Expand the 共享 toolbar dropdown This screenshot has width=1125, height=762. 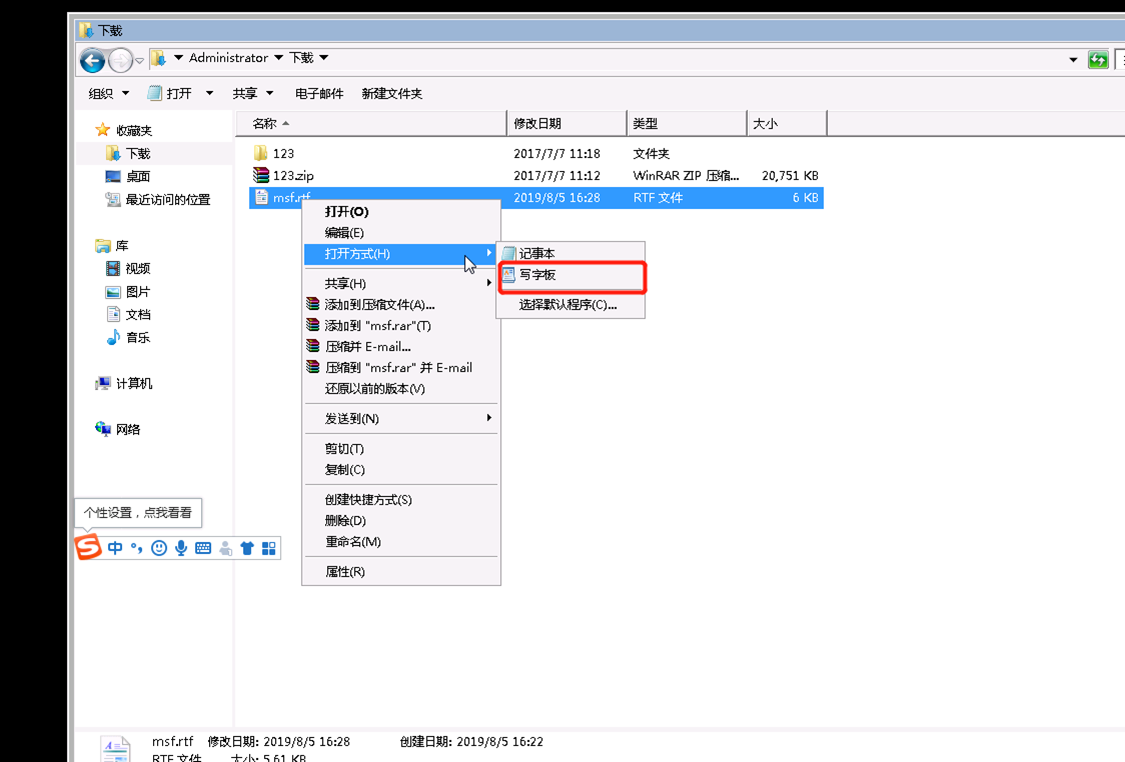click(x=253, y=93)
